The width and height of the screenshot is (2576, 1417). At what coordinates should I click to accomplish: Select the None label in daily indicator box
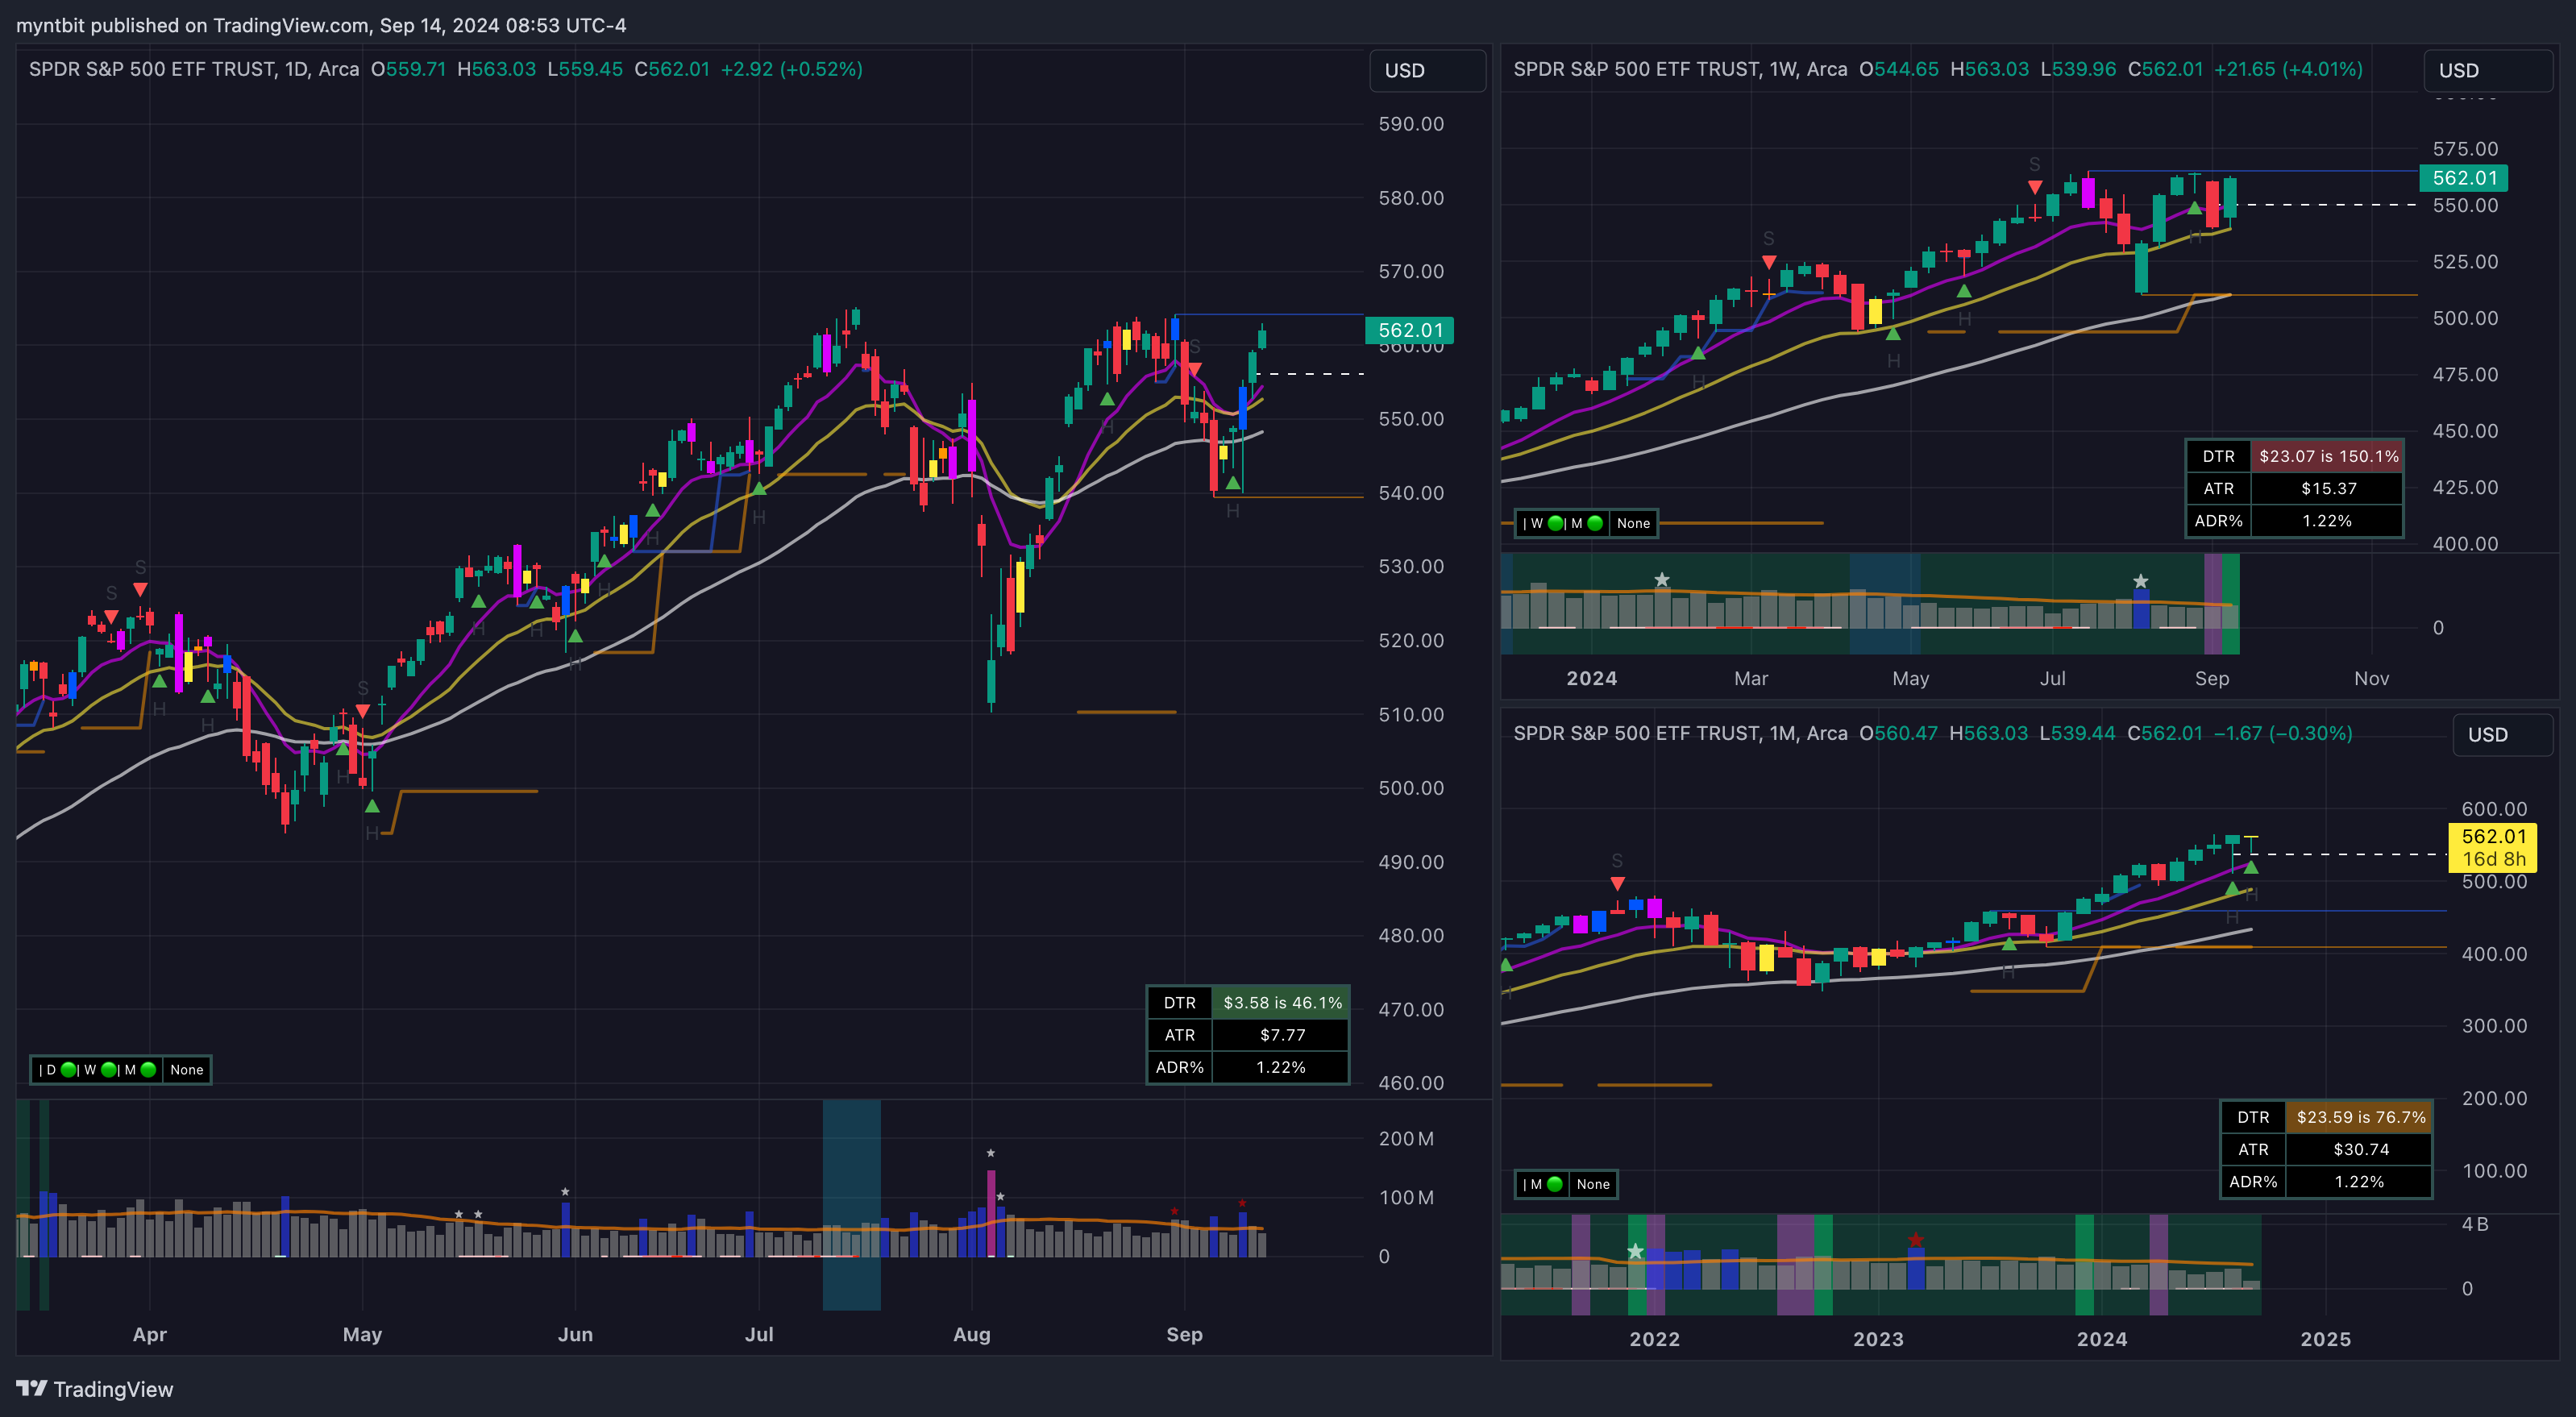tap(186, 1070)
